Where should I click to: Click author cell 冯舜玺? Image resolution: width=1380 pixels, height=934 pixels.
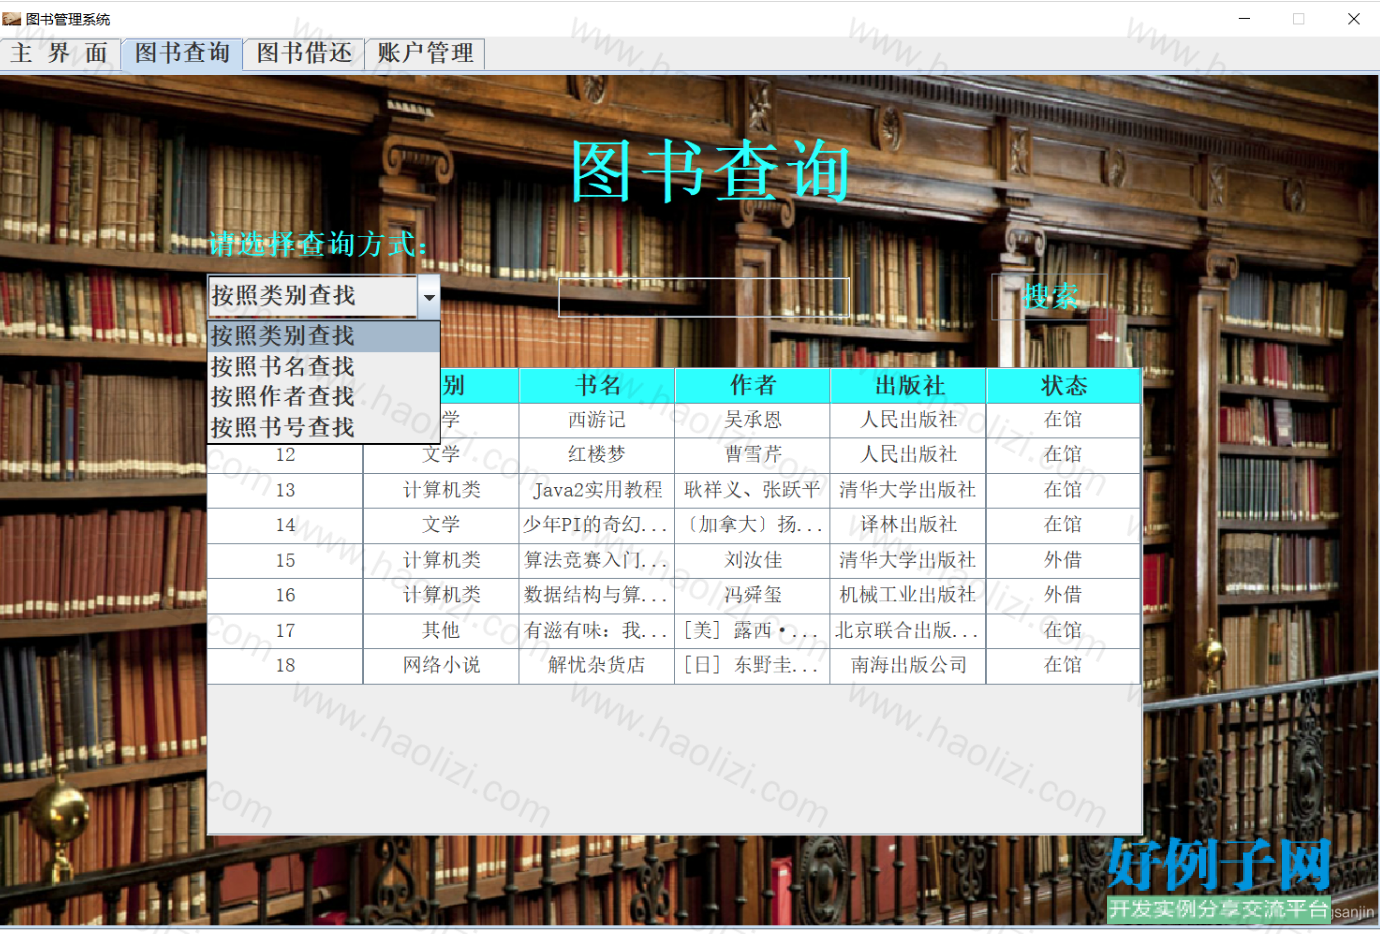tap(753, 595)
